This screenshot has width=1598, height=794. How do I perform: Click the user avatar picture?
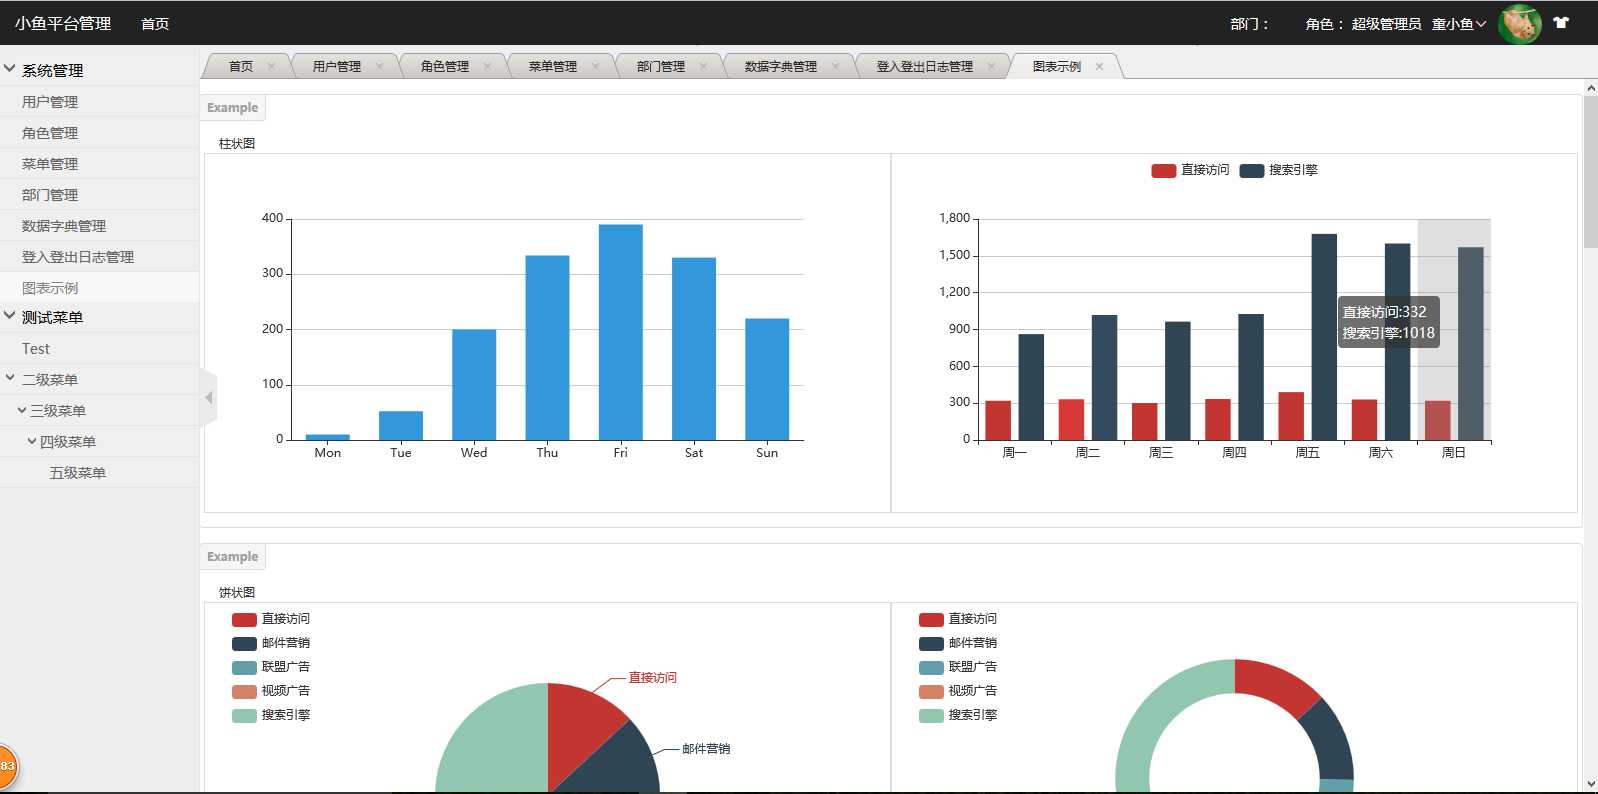(x=1519, y=23)
